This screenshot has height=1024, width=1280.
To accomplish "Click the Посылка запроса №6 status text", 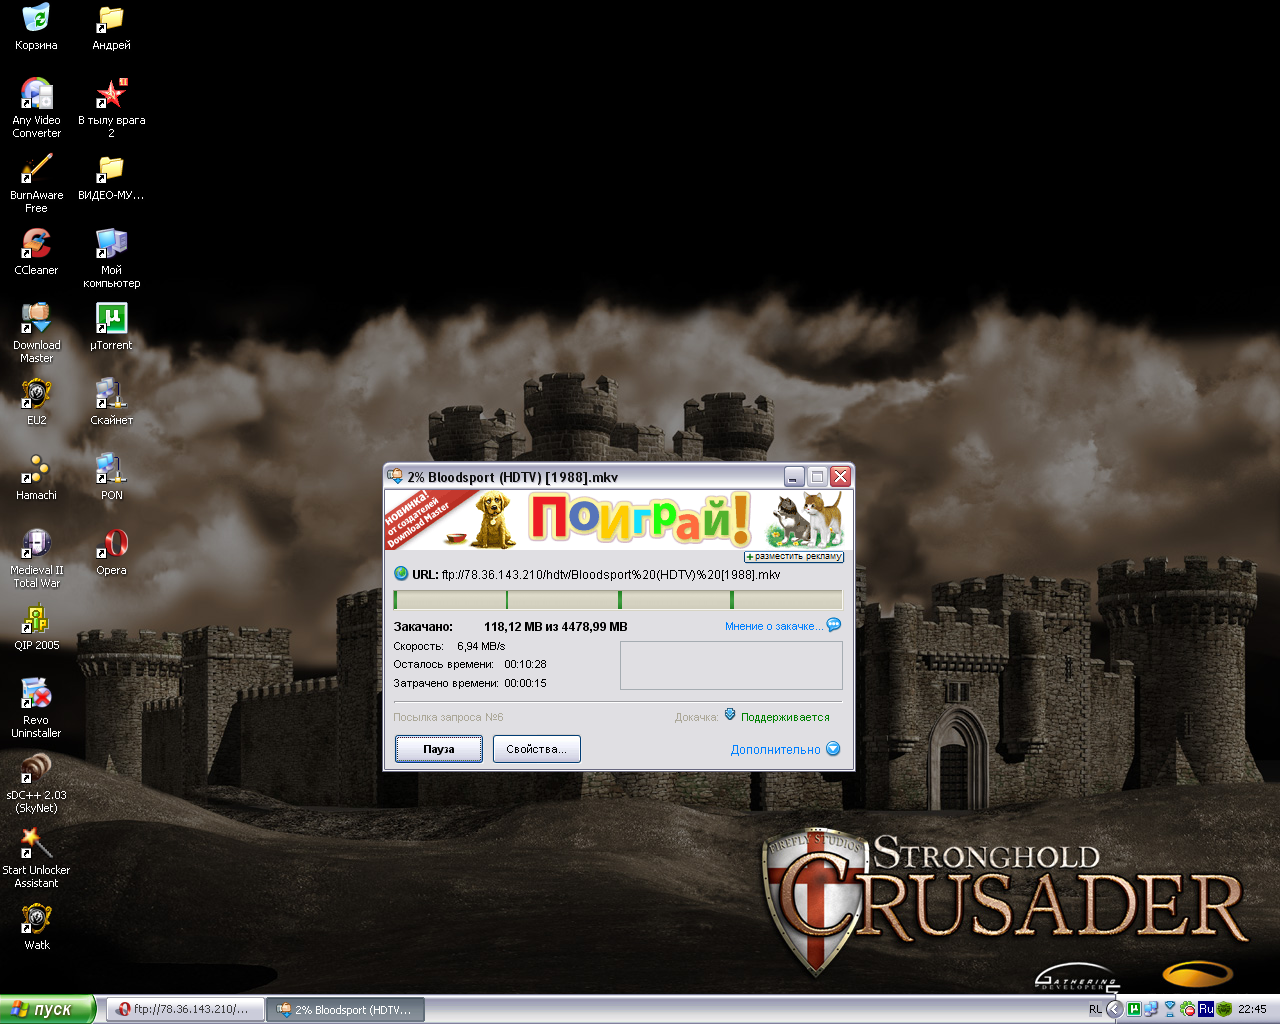I will click(x=448, y=717).
